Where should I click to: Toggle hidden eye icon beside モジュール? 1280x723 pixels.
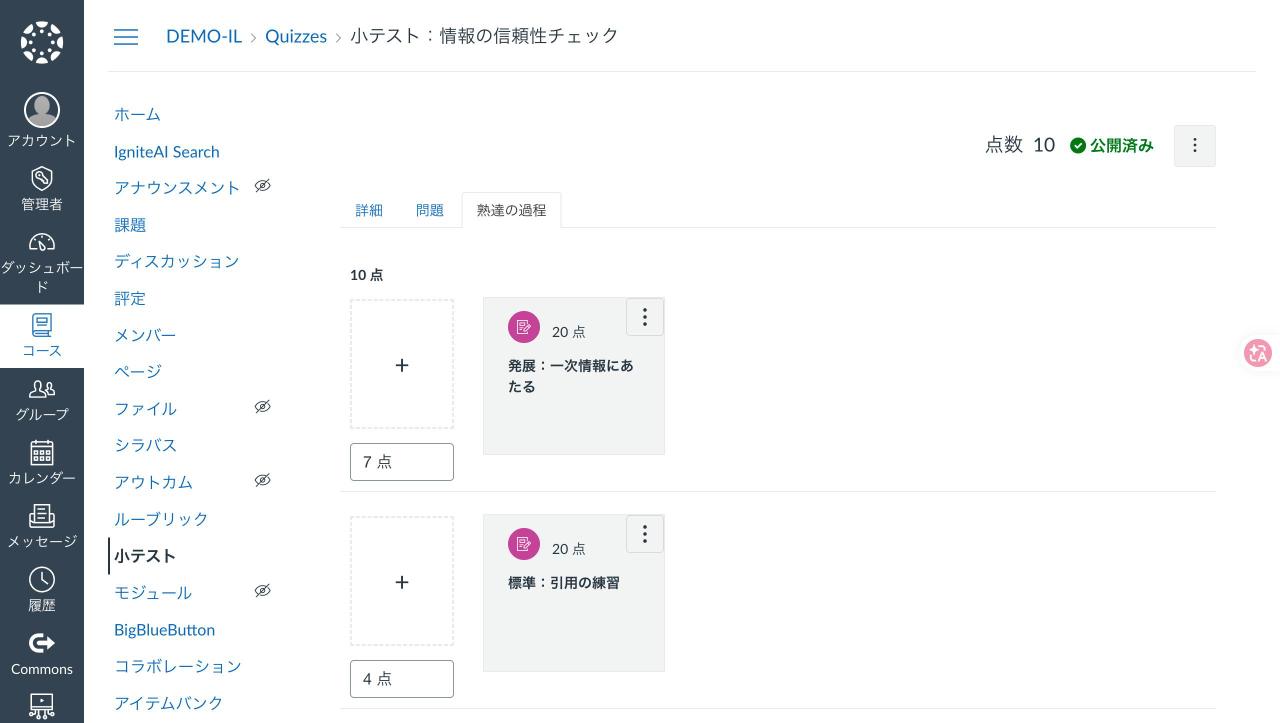pyautogui.click(x=262, y=591)
